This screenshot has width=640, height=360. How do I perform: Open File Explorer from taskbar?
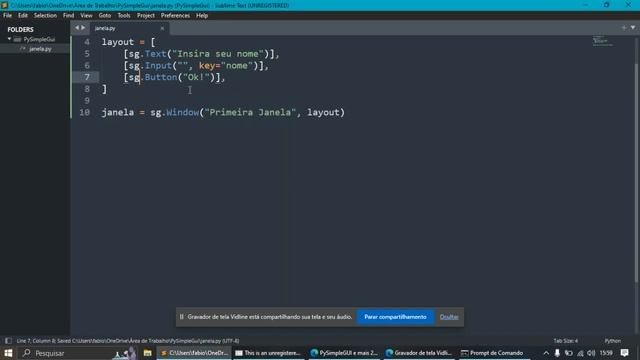(x=147, y=353)
